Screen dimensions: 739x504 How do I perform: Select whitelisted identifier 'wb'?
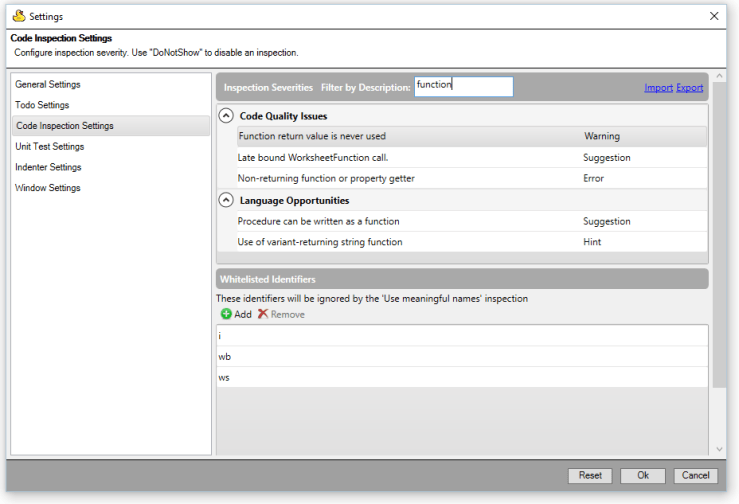[x=462, y=356]
